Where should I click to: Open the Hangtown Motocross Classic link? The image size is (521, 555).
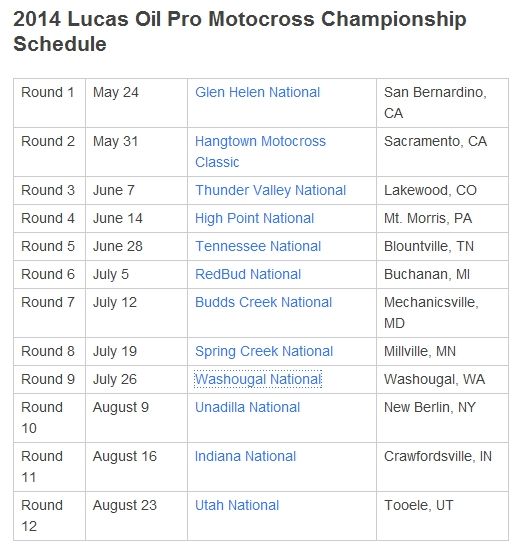pyautogui.click(x=260, y=152)
